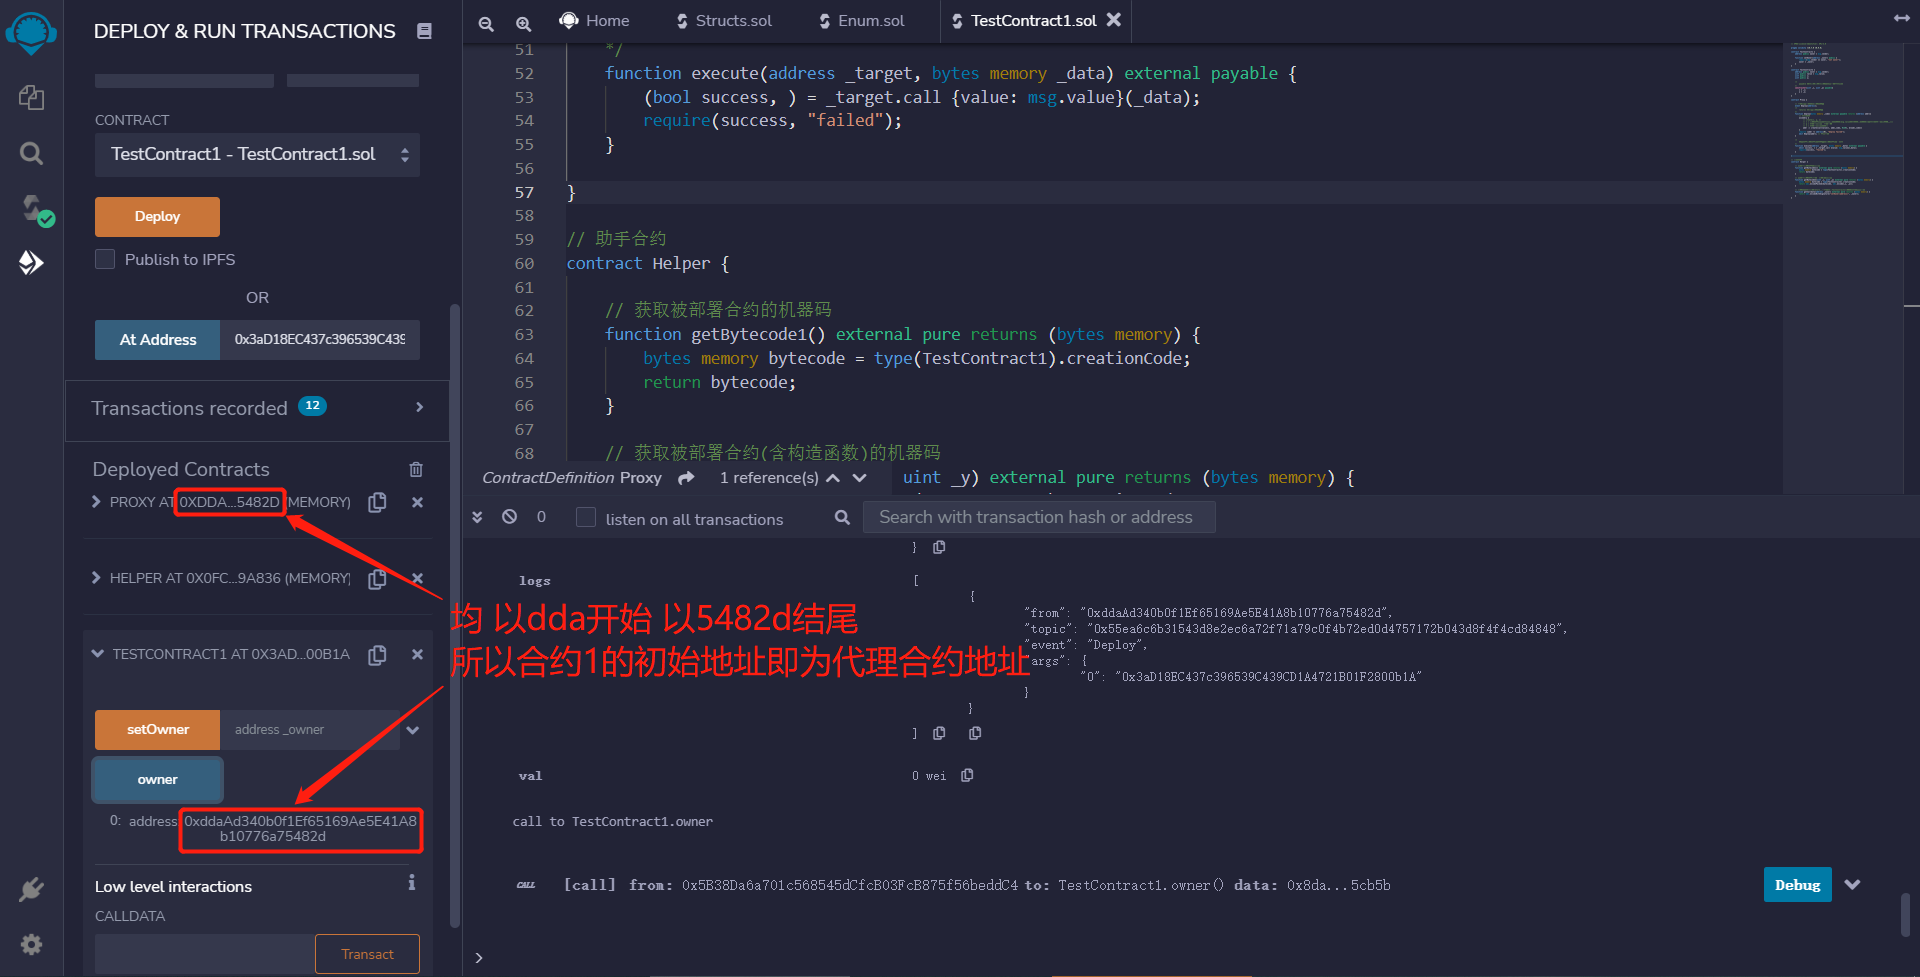Screen dimensions: 1920x977
Task: Open the File explorer sidebar icon
Action: point(31,97)
